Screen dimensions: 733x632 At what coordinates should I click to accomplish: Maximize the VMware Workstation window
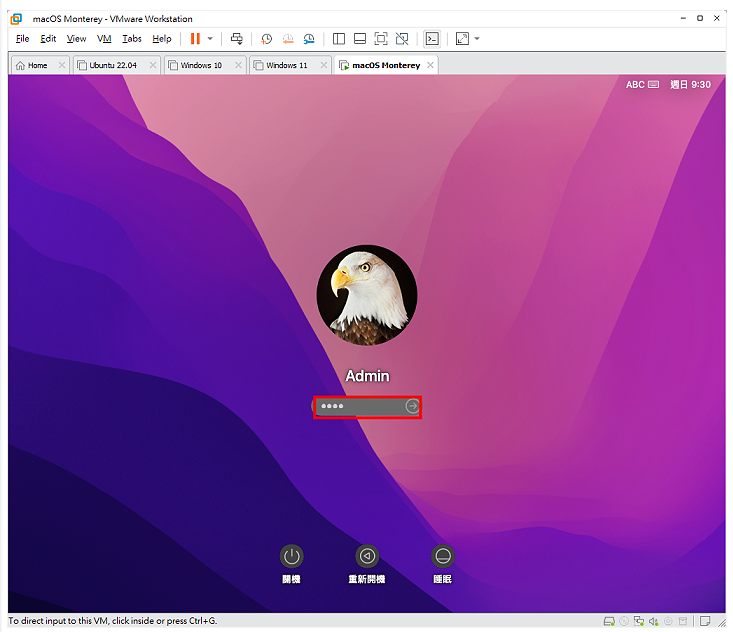pos(700,18)
